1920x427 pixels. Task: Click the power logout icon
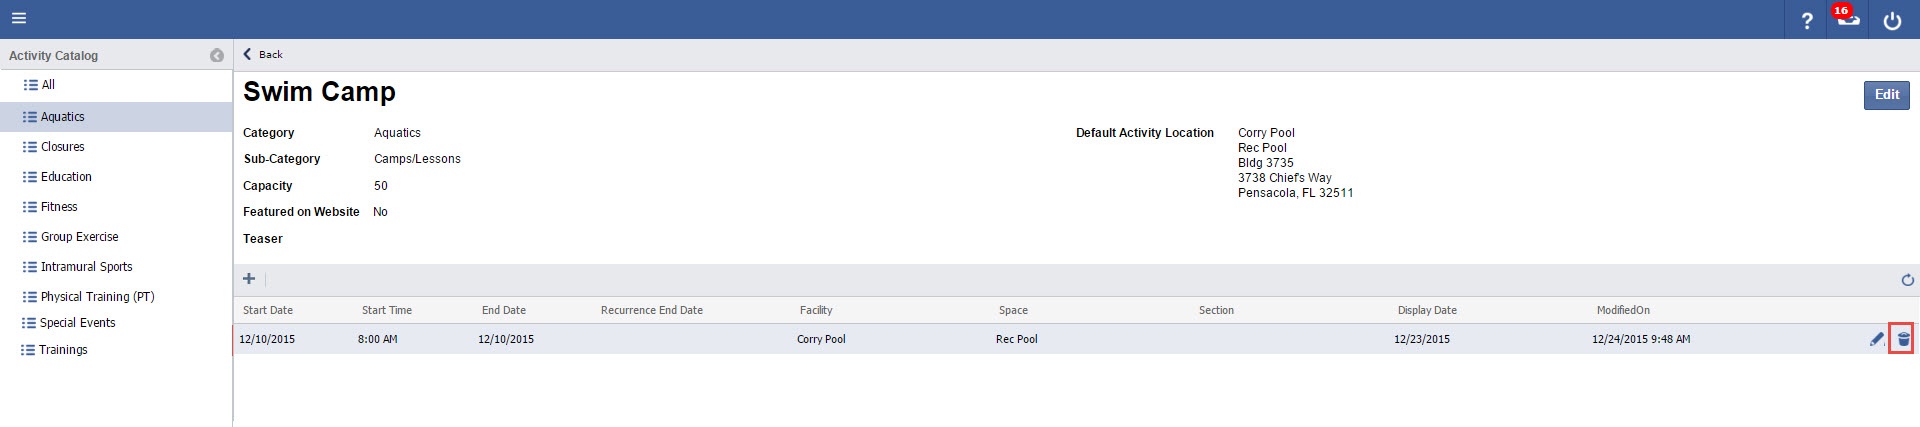click(x=1892, y=20)
